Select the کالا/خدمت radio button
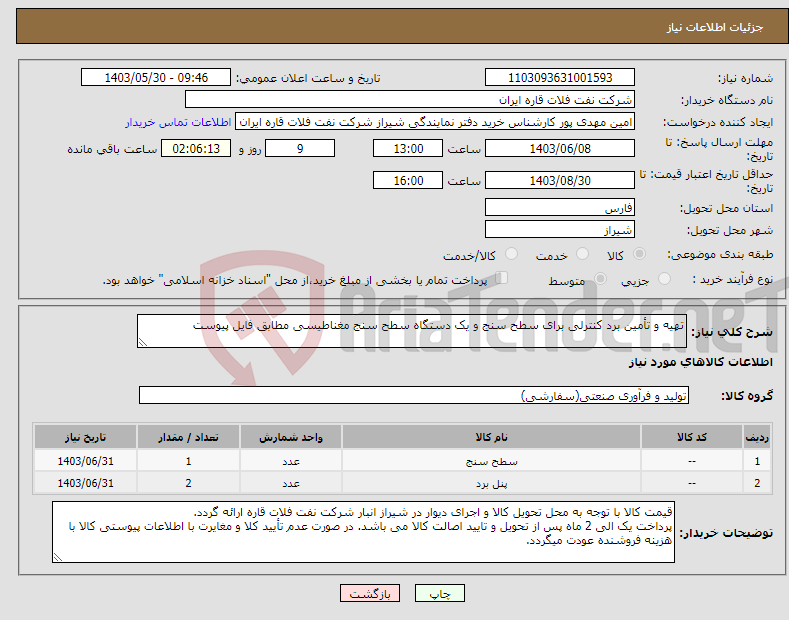The image size is (789, 620). coord(511,254)
